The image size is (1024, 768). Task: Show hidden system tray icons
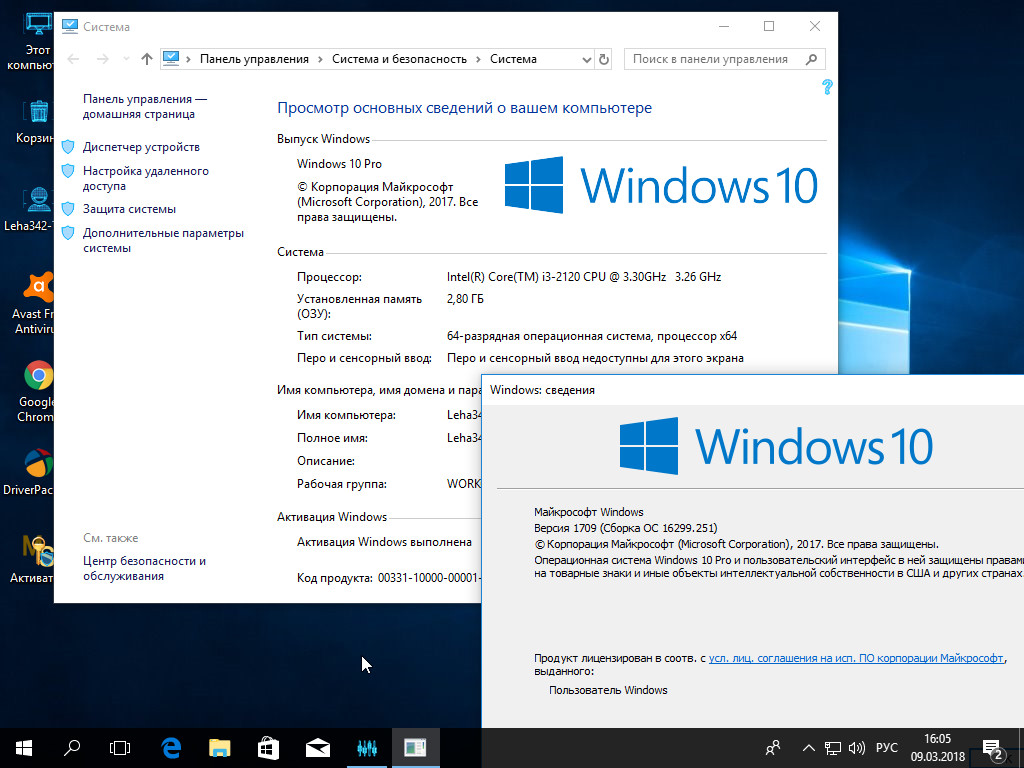[x=808, y=747]
